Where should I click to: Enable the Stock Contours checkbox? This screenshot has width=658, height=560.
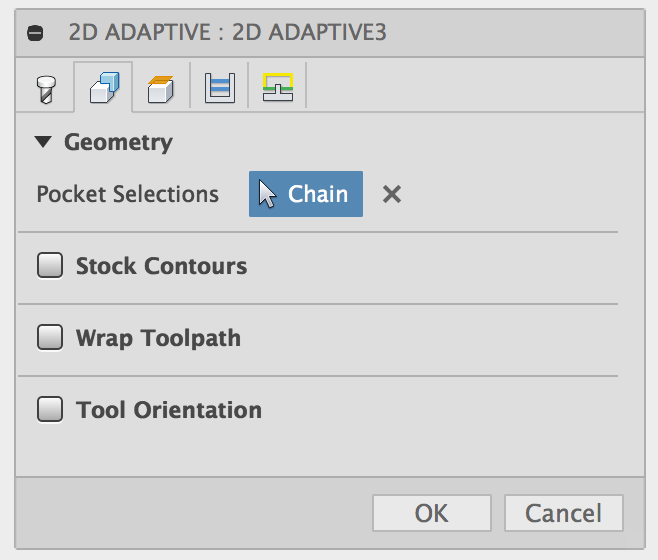(49, 266)
